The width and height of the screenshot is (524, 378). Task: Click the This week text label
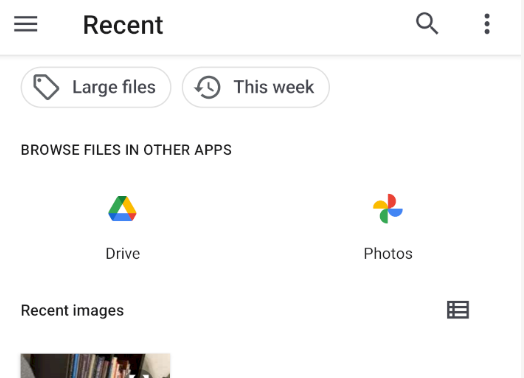(274, 87)
